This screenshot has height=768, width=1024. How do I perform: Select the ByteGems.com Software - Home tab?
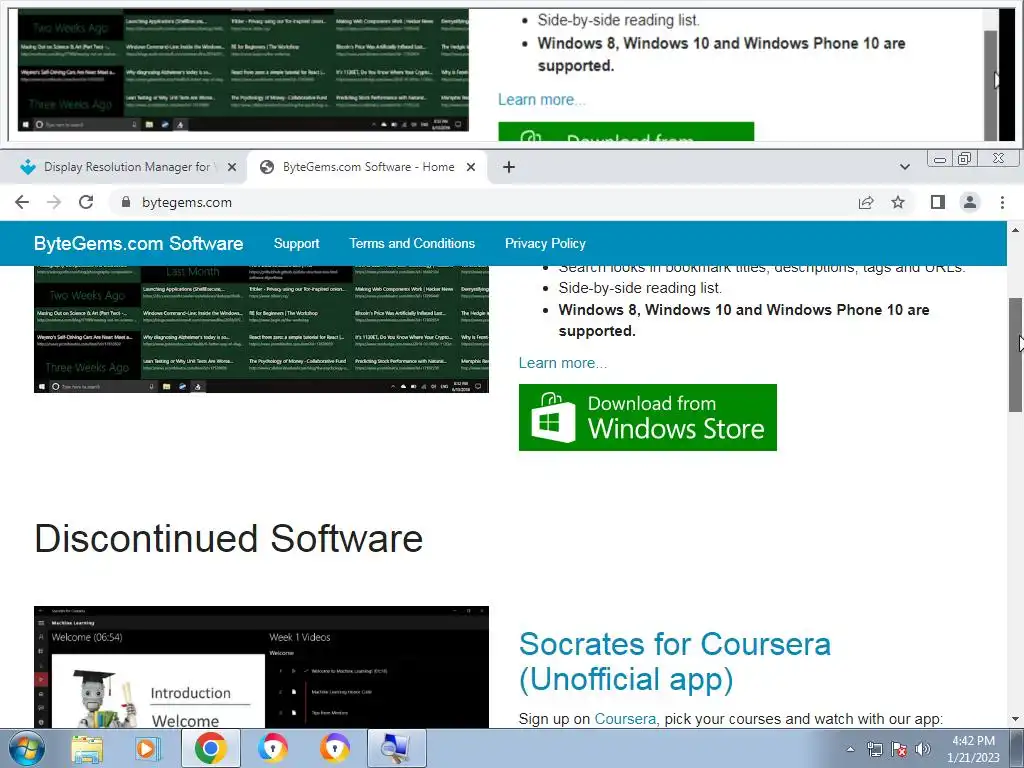(x=367, y=167)
